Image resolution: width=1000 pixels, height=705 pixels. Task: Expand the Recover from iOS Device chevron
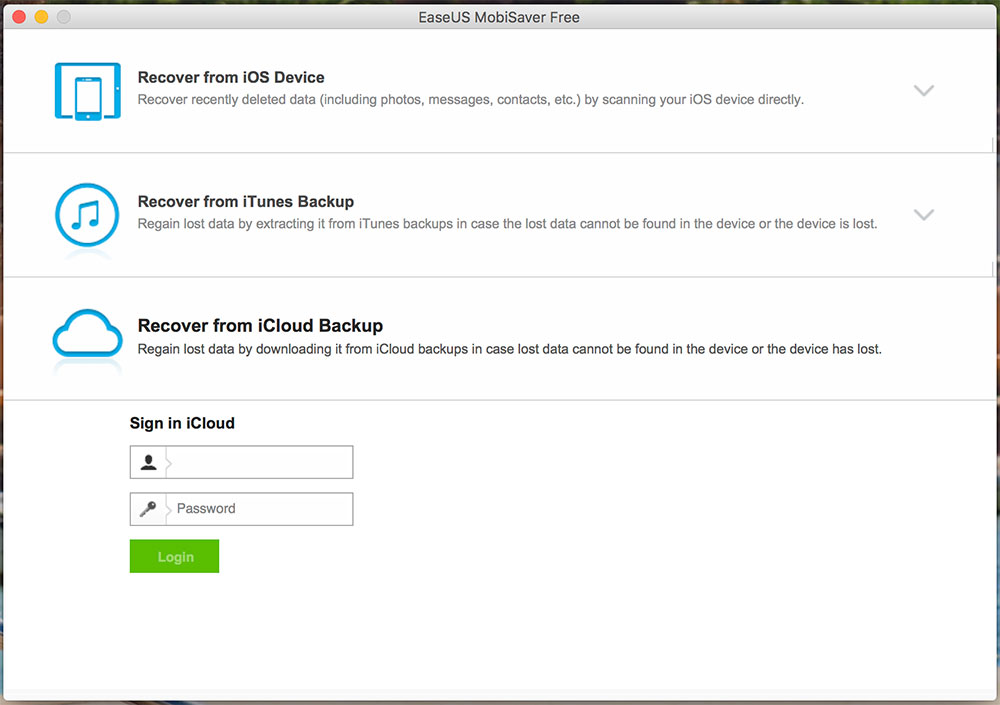[x=923, y=90]
